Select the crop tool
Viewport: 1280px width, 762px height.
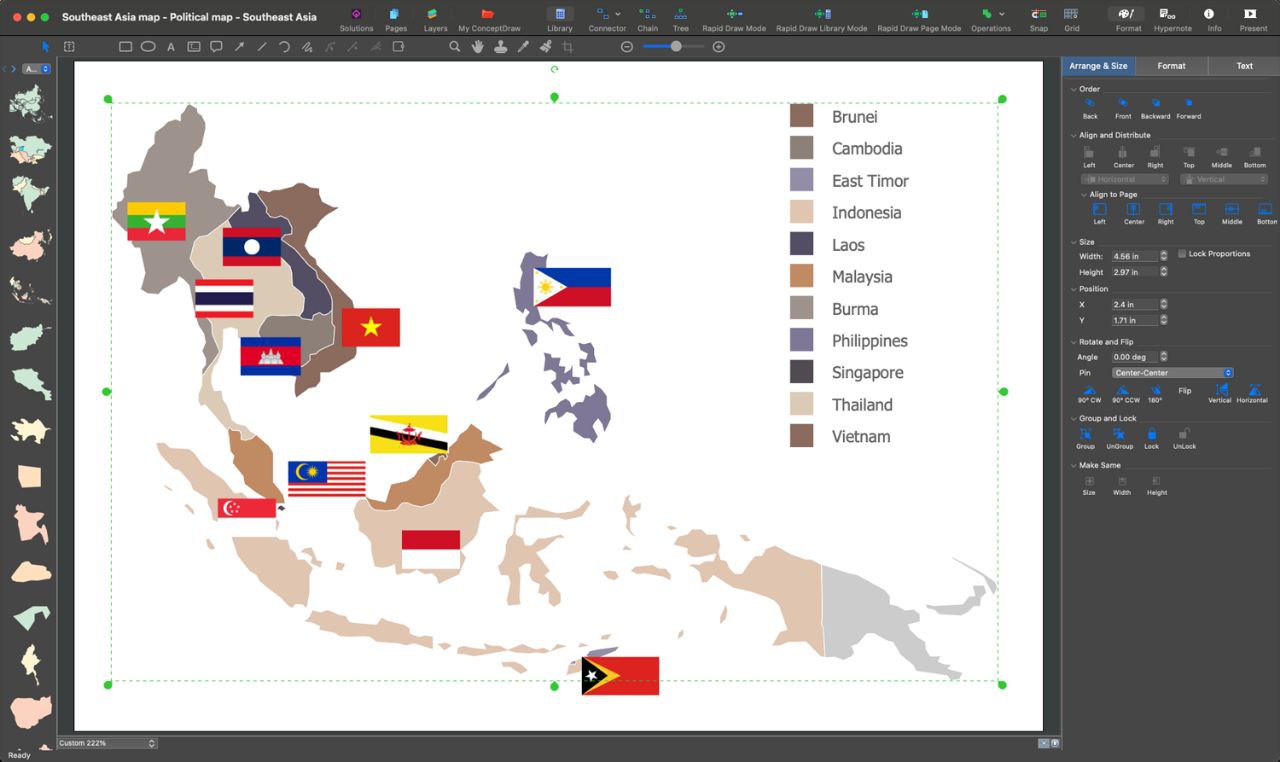point(568,47)
